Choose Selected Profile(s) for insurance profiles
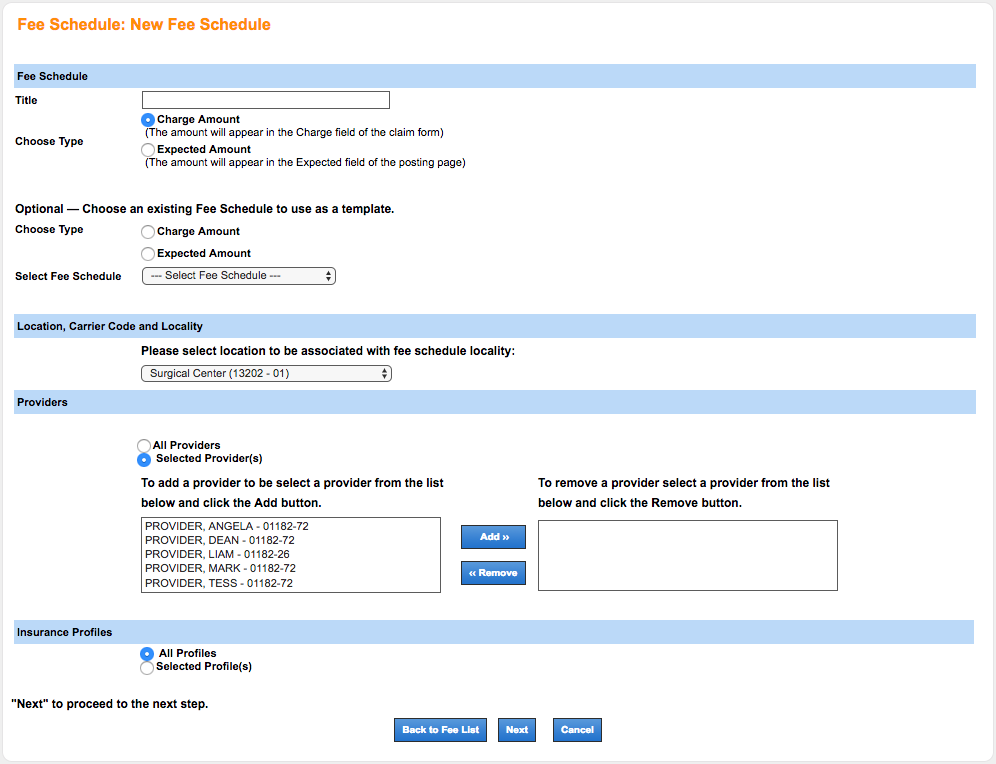Image resolution: width=996 pixels, height=764 pixels. (x=147, y=667)
